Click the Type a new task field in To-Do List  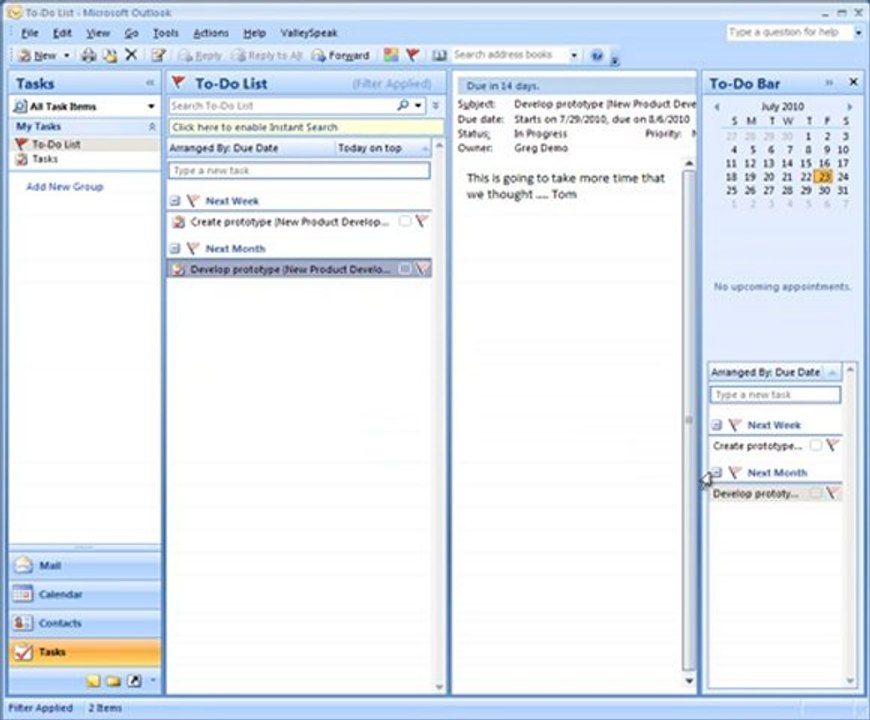click(x=300, y=170)
